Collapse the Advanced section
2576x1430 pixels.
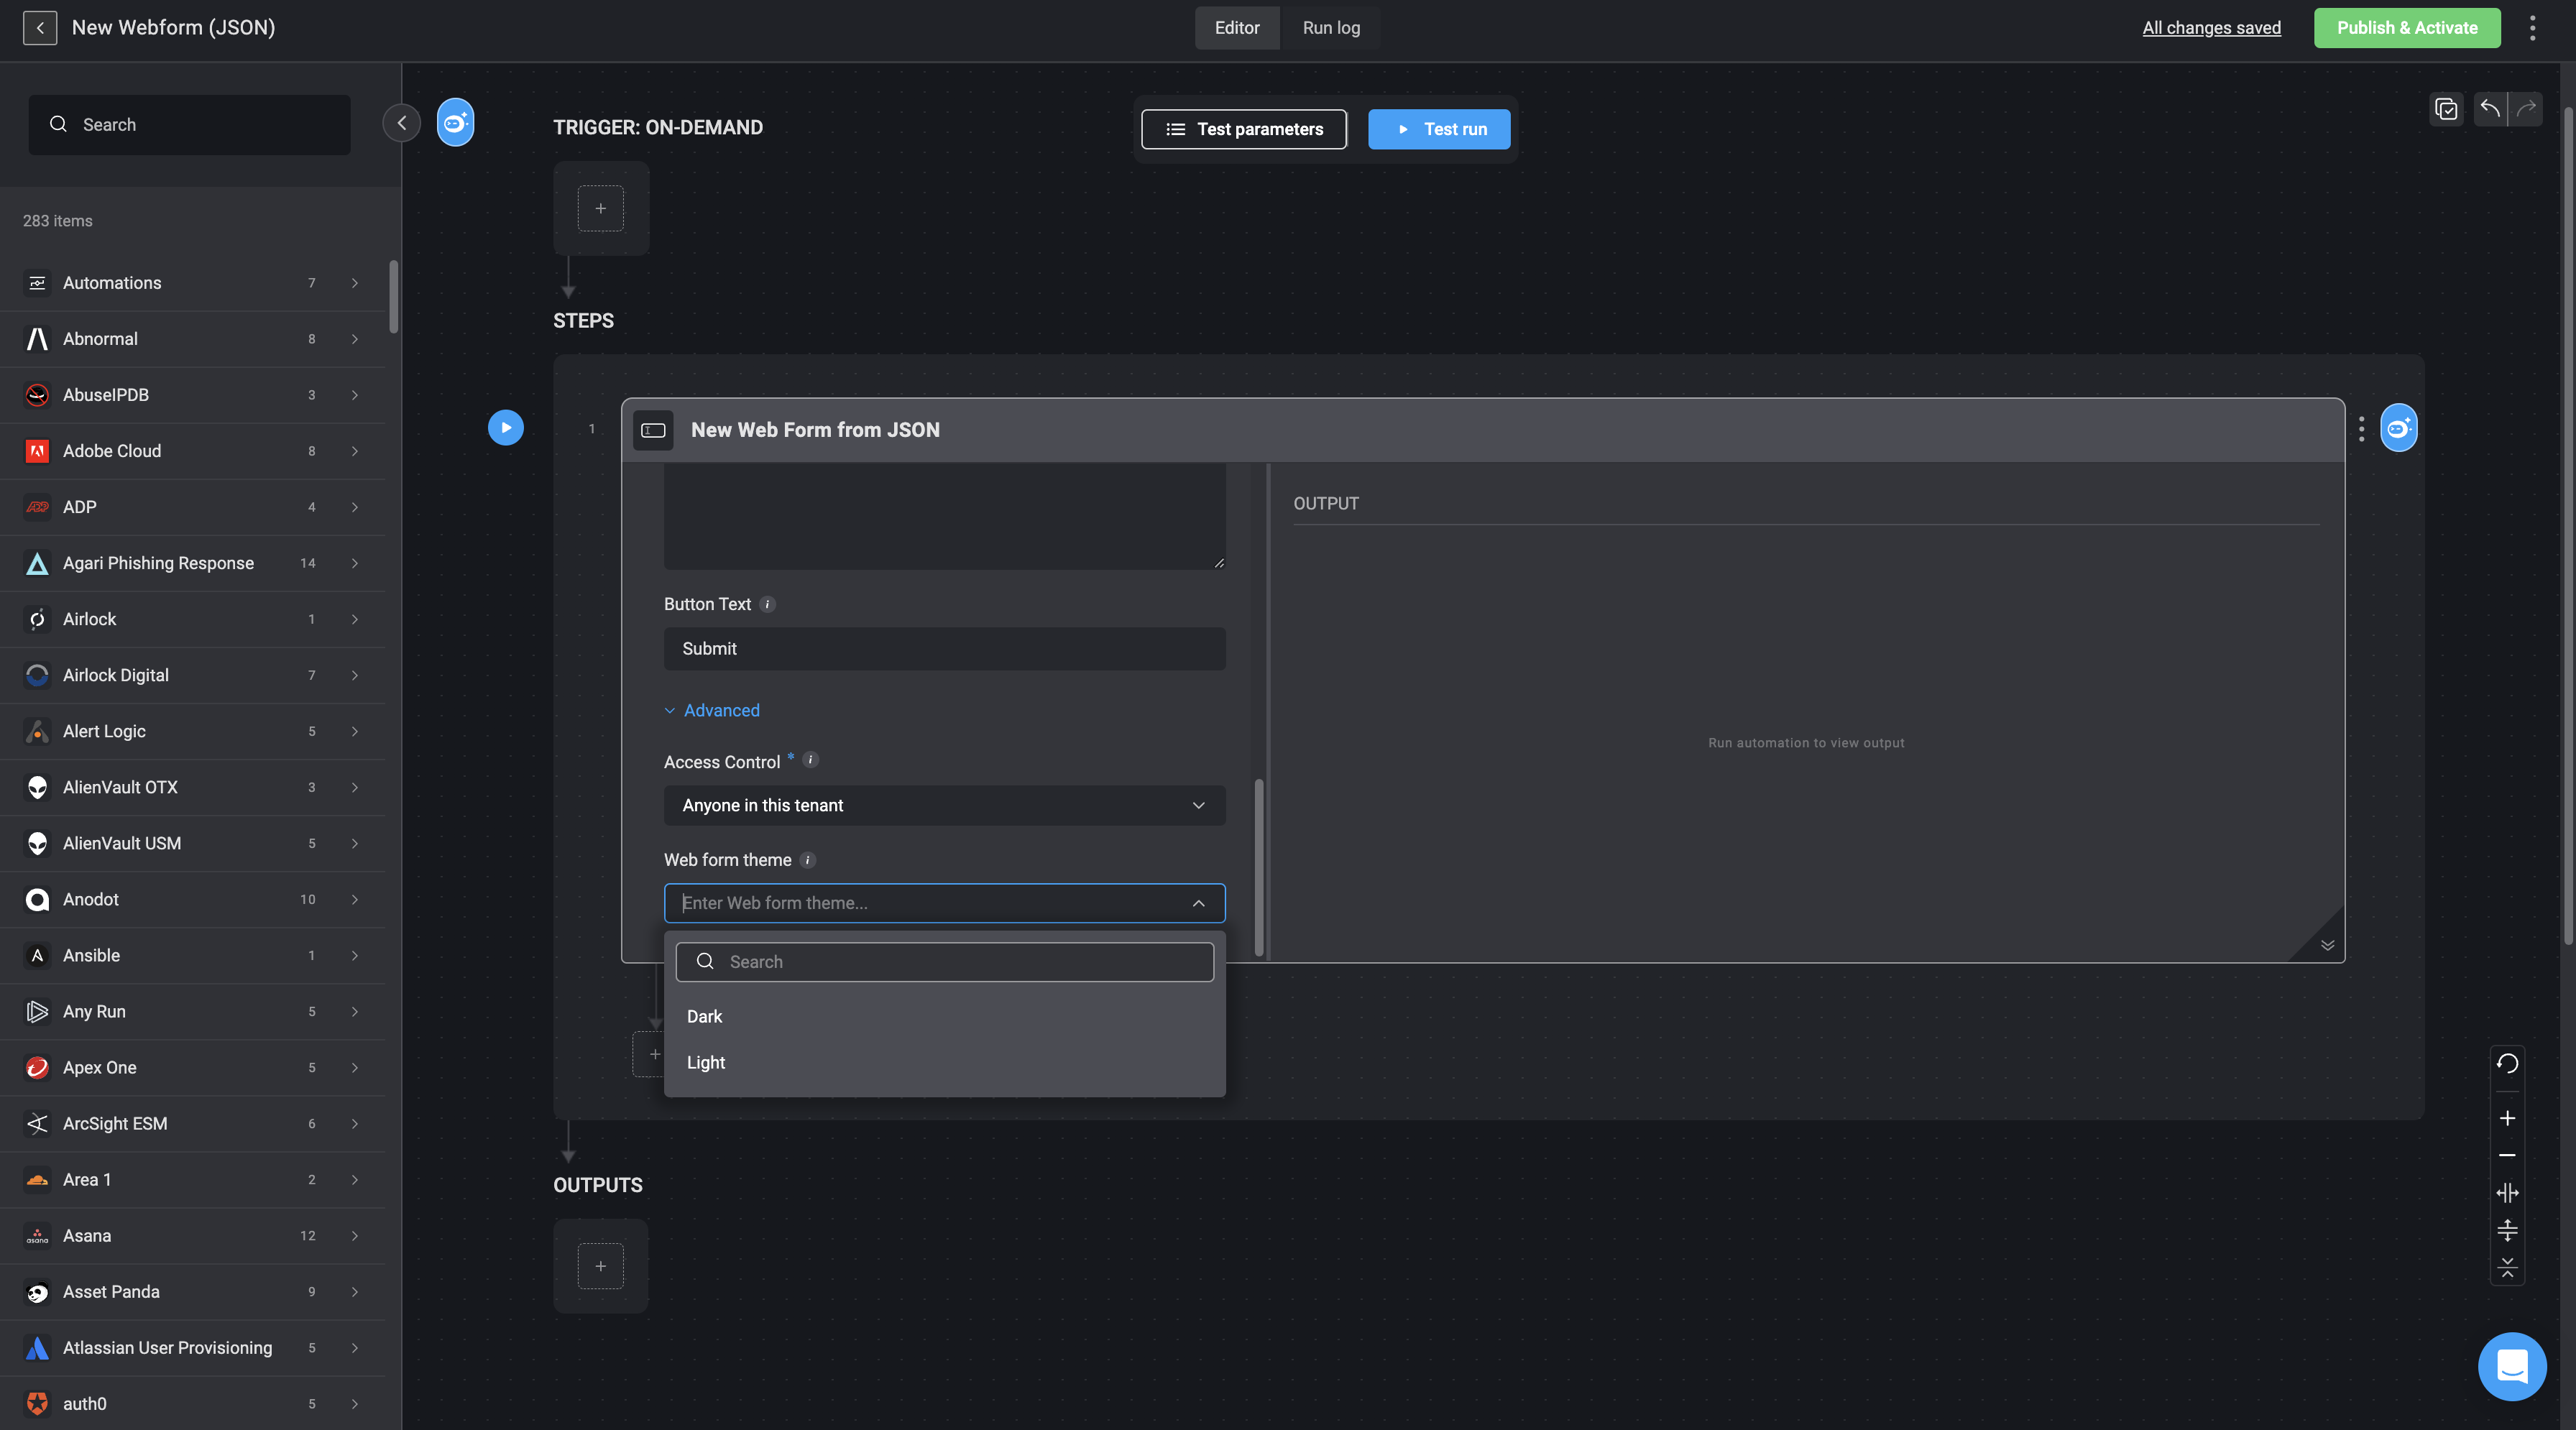click(712, 710)
